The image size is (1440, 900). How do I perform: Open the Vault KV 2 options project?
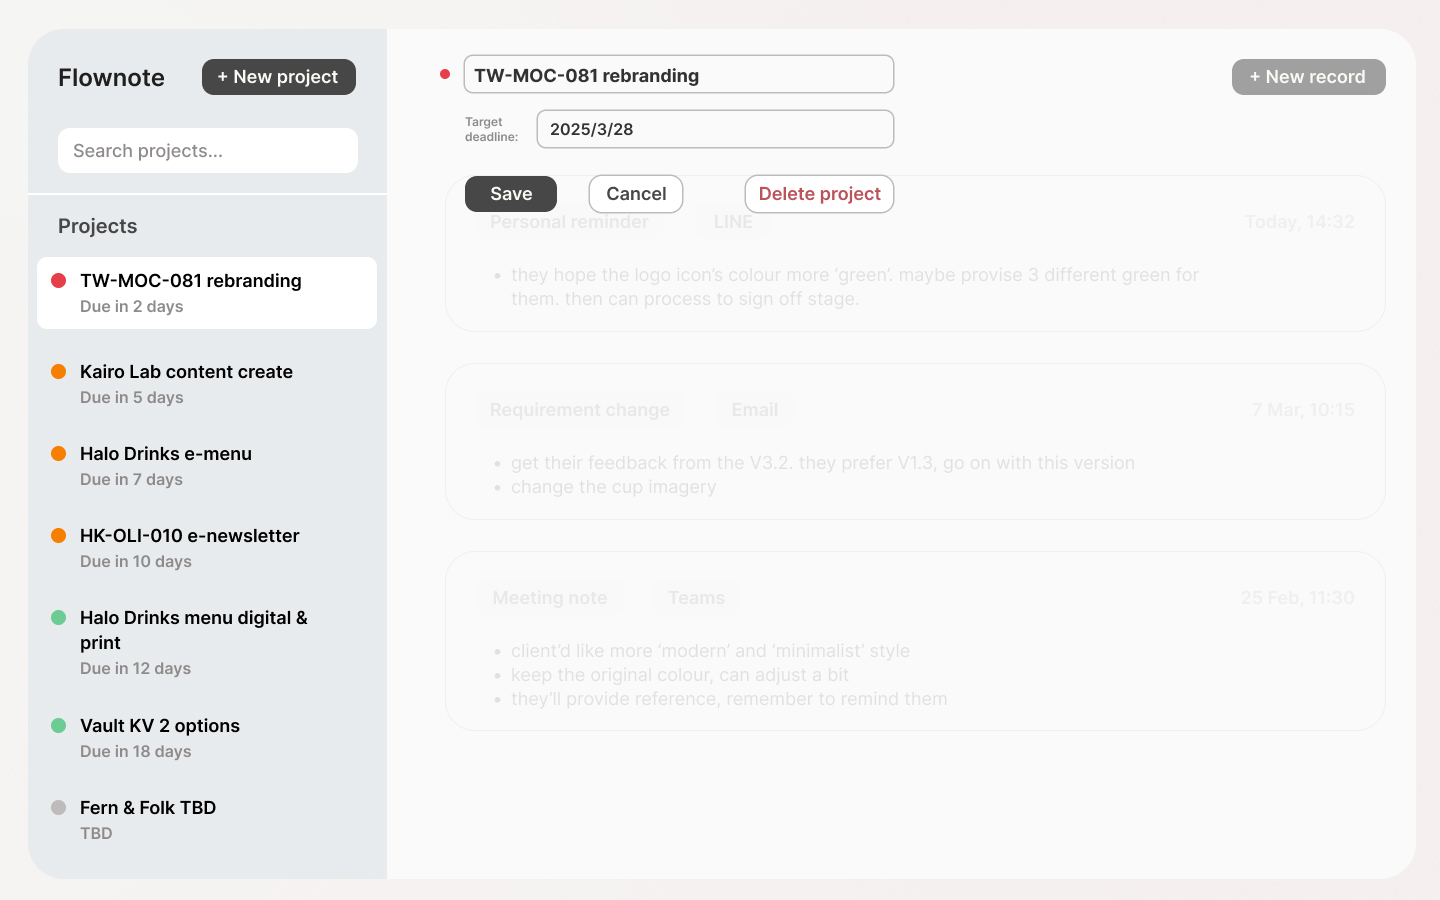pos(160,737)
